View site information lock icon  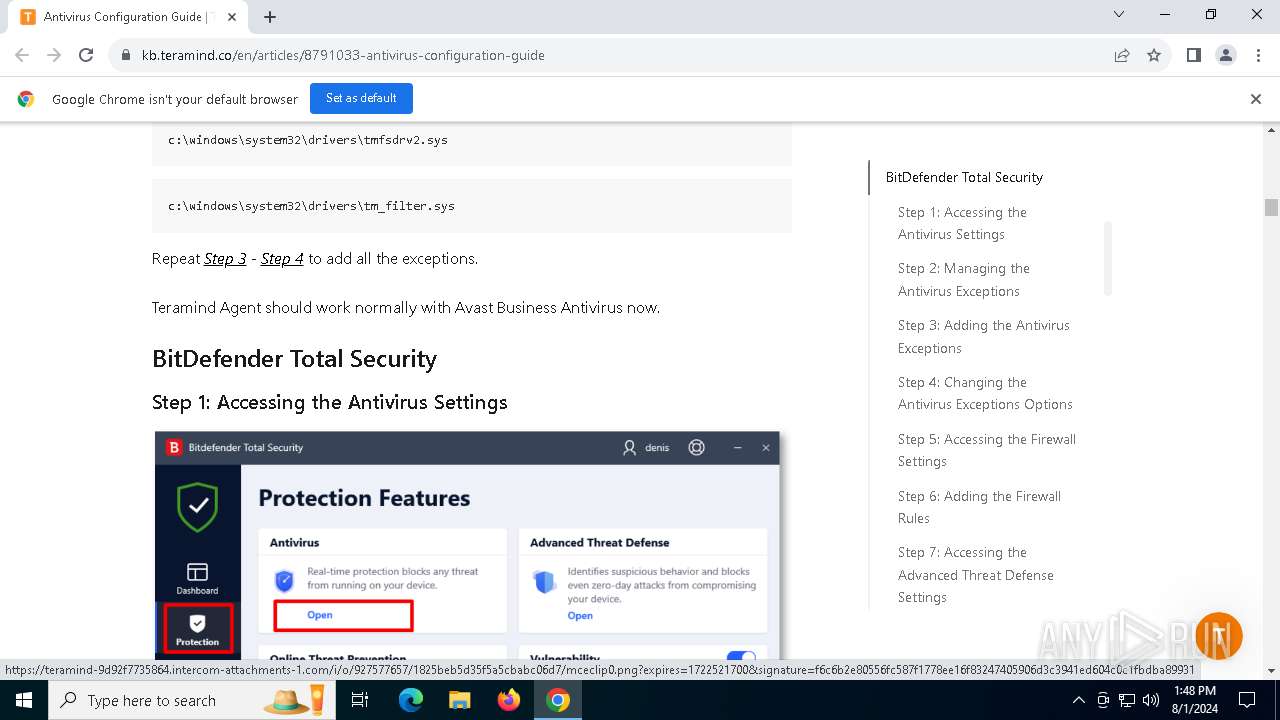126,55
